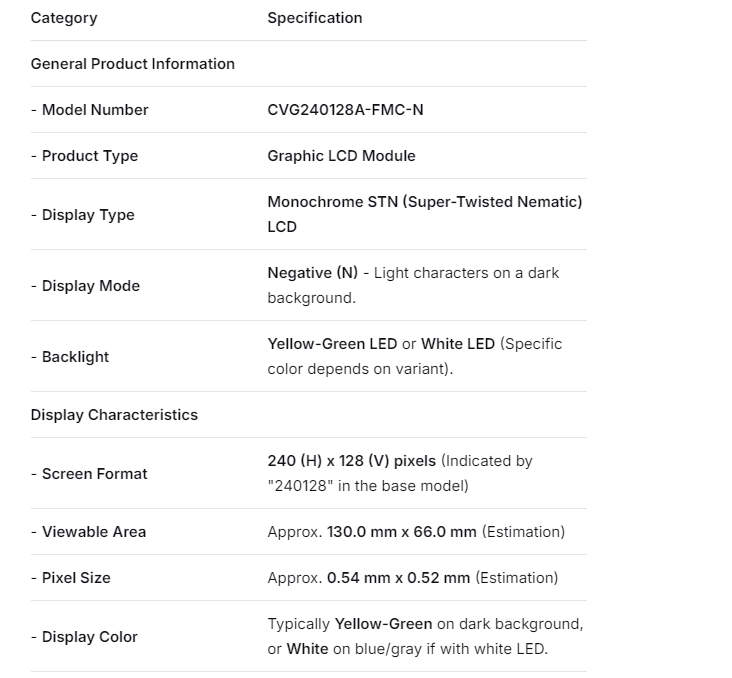The width and height of the screenshot is (732, 678).
Task: Click the Yellow-Green LED backlight text
Action: [332, 344]
